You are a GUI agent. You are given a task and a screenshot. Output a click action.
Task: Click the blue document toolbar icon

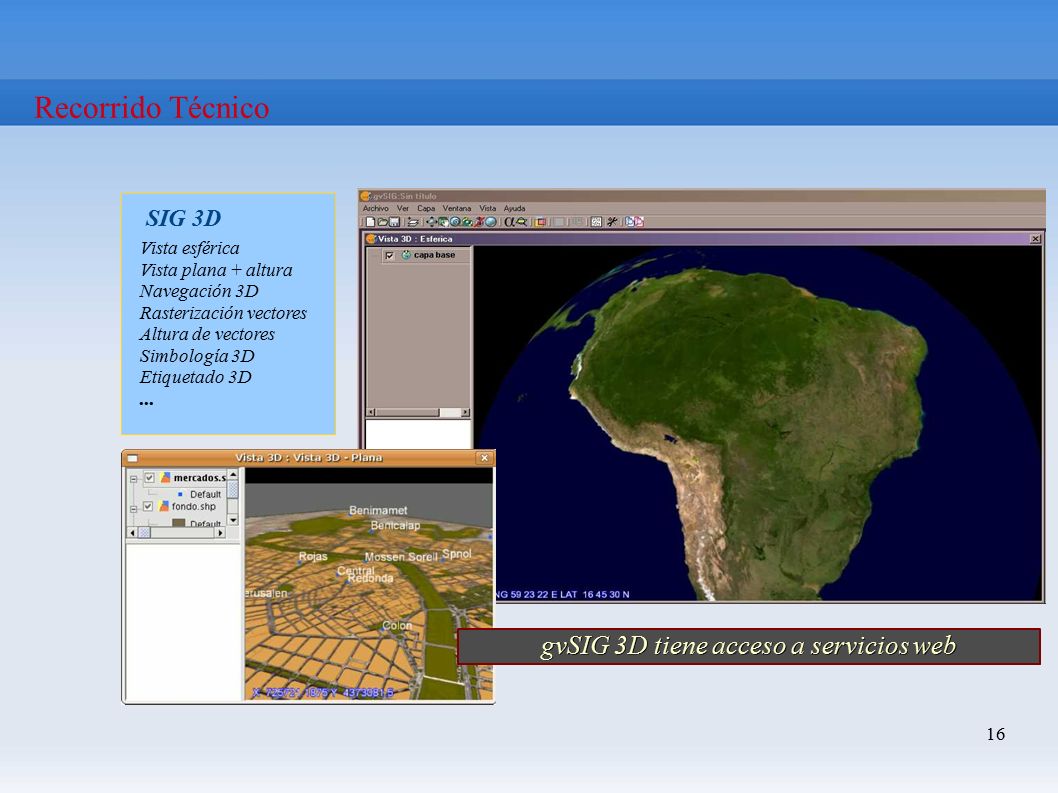[x=630, y=222]
